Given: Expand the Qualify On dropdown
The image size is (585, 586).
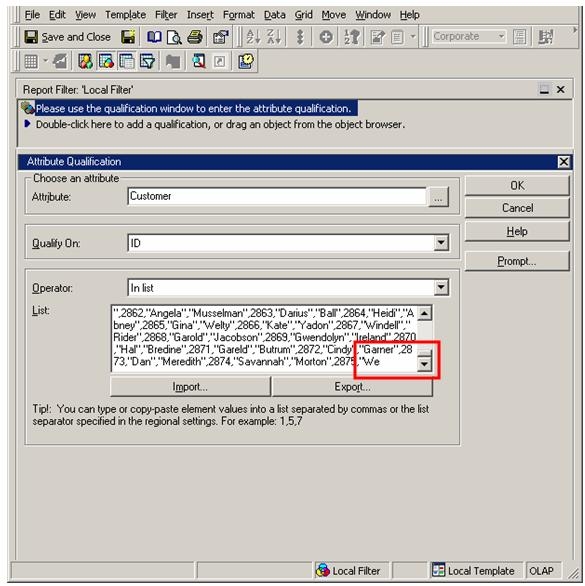Looking at the screenshot, I should [x=441, y=243].
